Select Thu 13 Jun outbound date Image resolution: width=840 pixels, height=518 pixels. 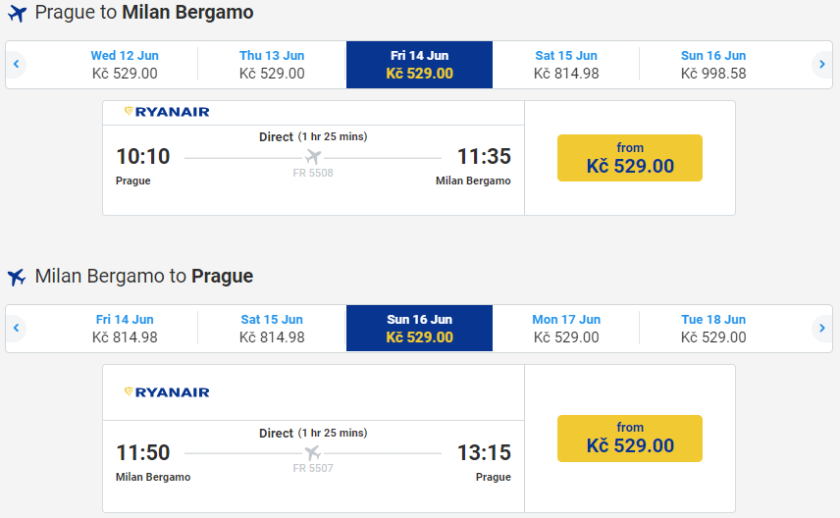click(x=272, y=65)
